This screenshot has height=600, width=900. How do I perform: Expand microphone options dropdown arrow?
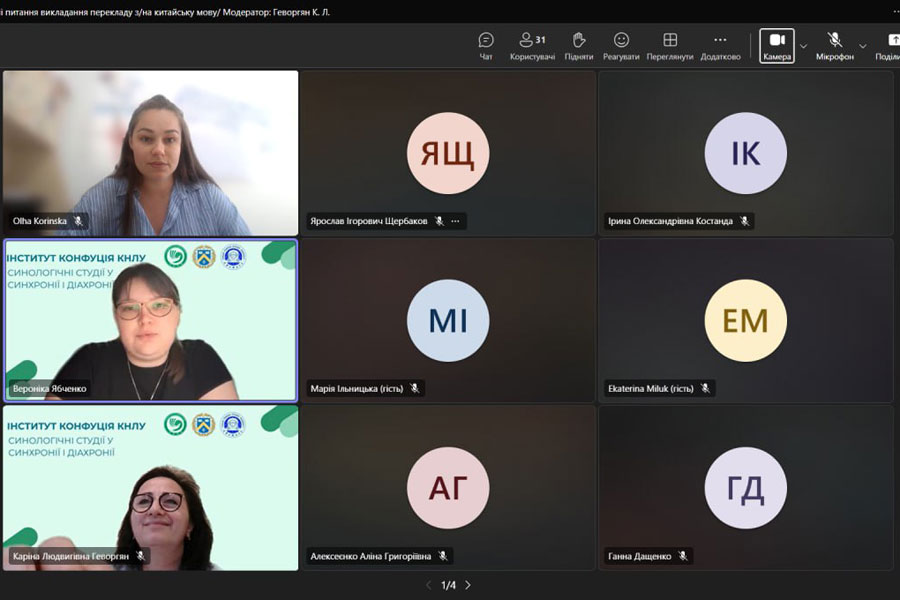pyautogui.click(x=863, y=46)
